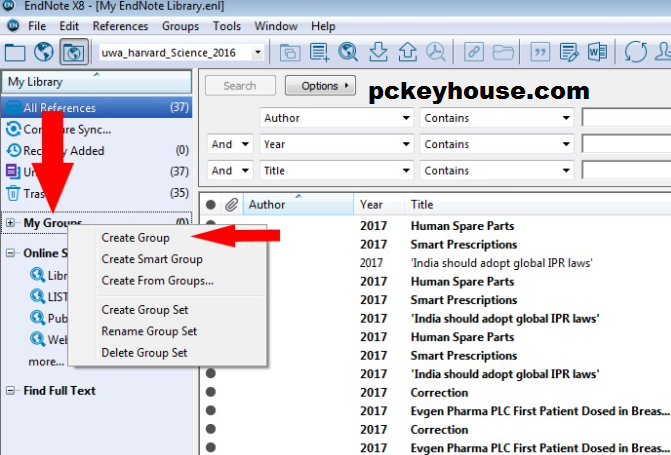Click the Import down-arrow icon
671x455 pixels.
(378, 52)
